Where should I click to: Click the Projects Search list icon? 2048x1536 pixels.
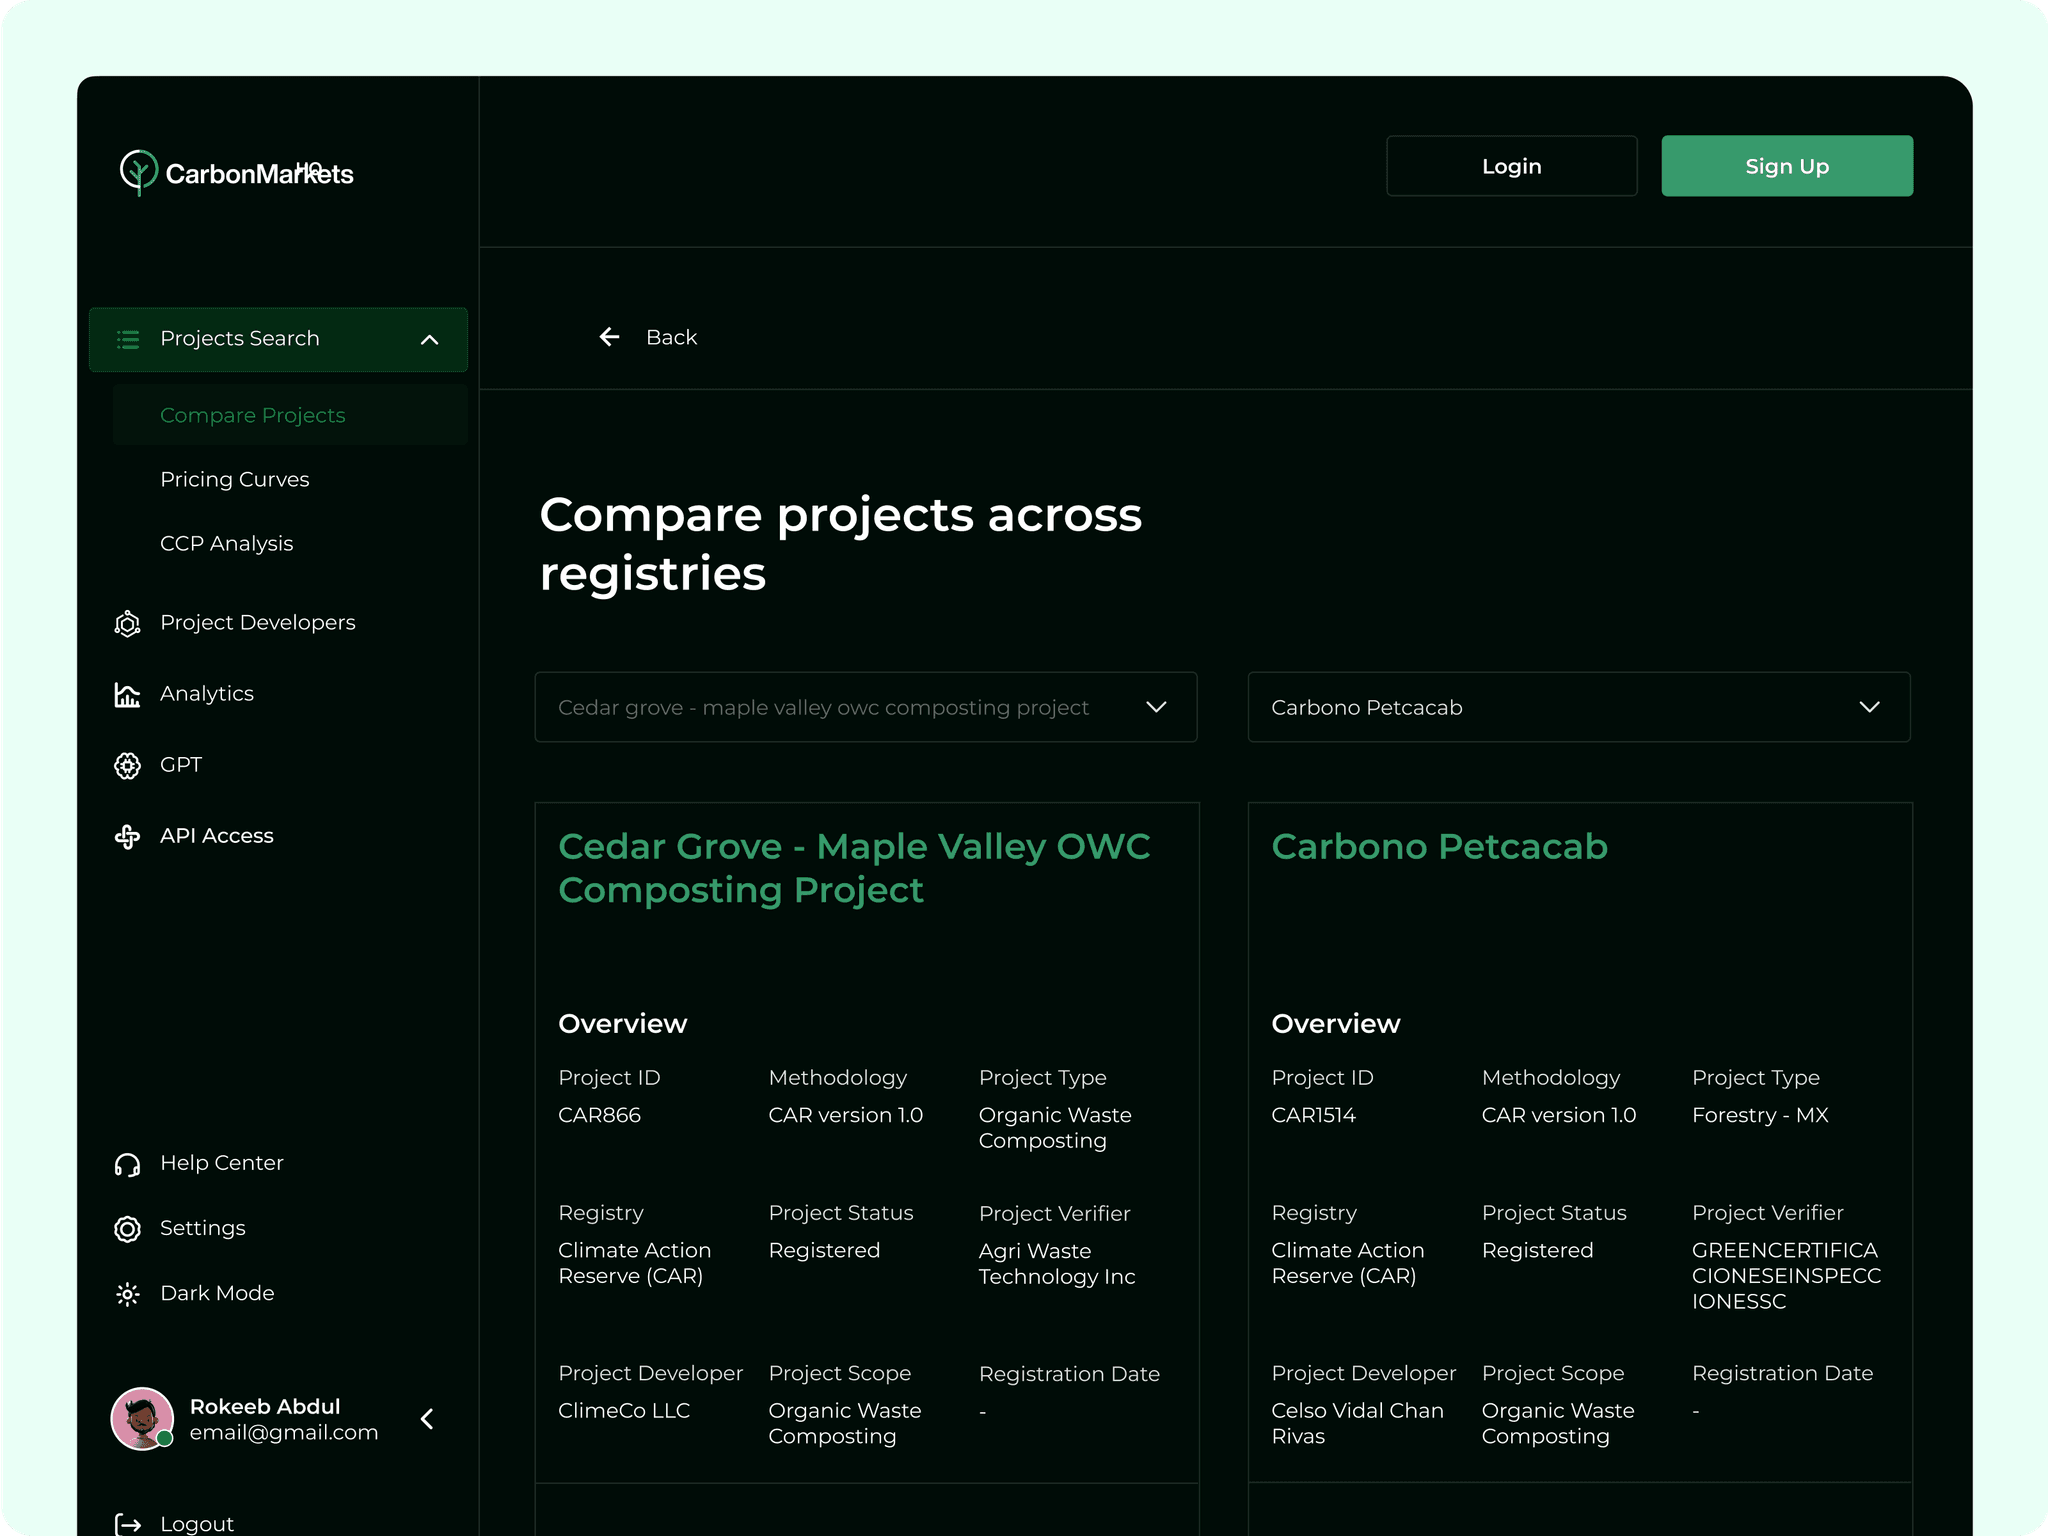tap(128, 339)
